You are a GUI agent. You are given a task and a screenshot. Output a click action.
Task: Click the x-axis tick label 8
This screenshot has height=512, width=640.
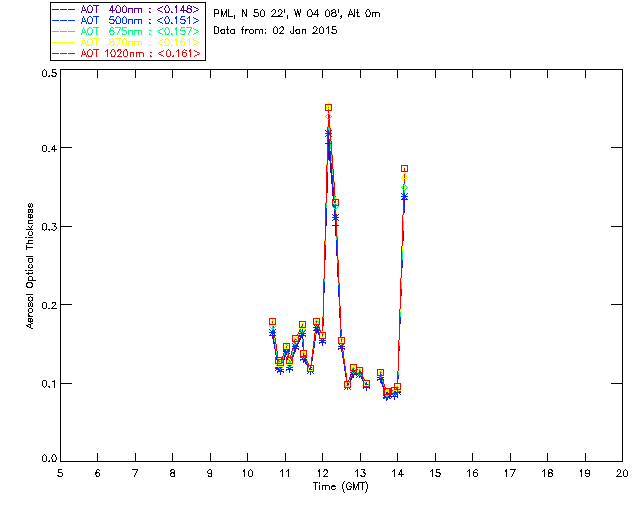click(173, 473)
